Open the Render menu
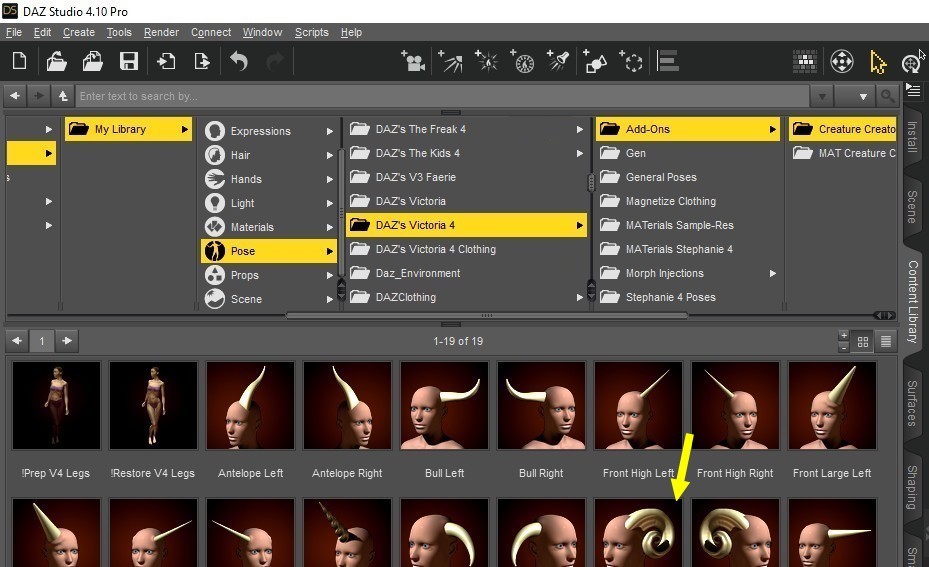 point(161,33)
